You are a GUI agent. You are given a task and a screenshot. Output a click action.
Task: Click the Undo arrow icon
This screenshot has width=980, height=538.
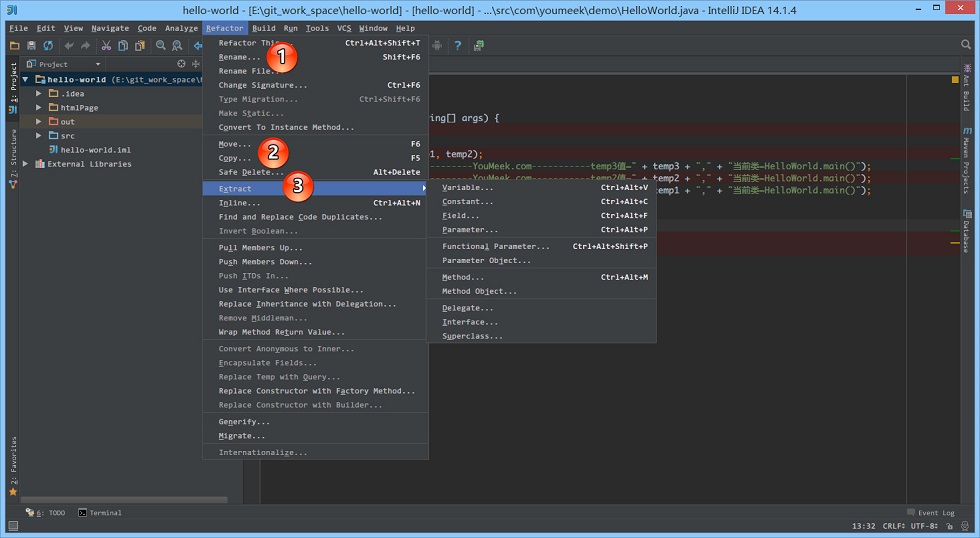pyautogui.click(x=69, y=46)
